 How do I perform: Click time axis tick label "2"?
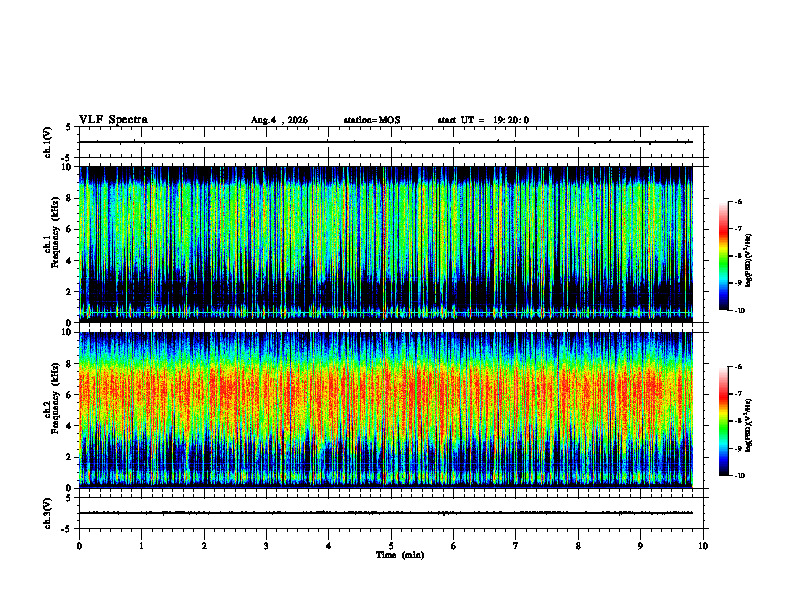point(204,546)
